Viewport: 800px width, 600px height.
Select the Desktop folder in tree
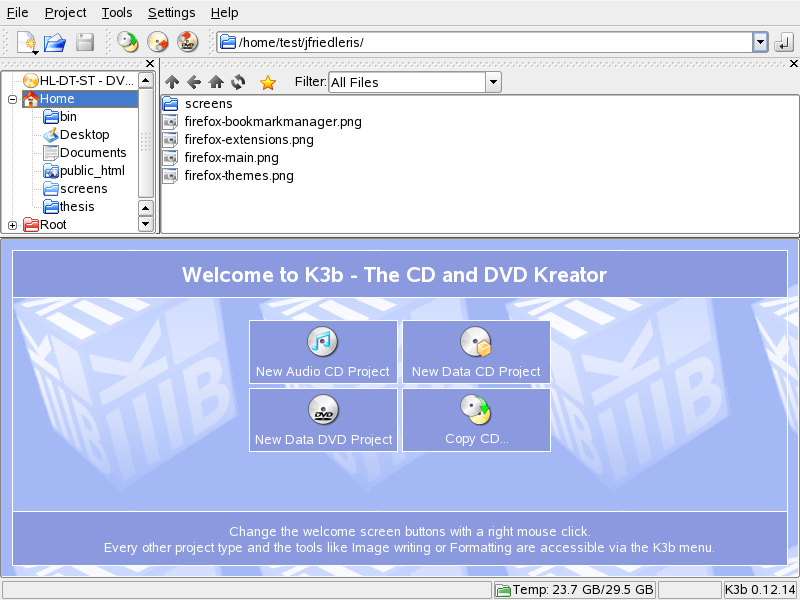76,135
